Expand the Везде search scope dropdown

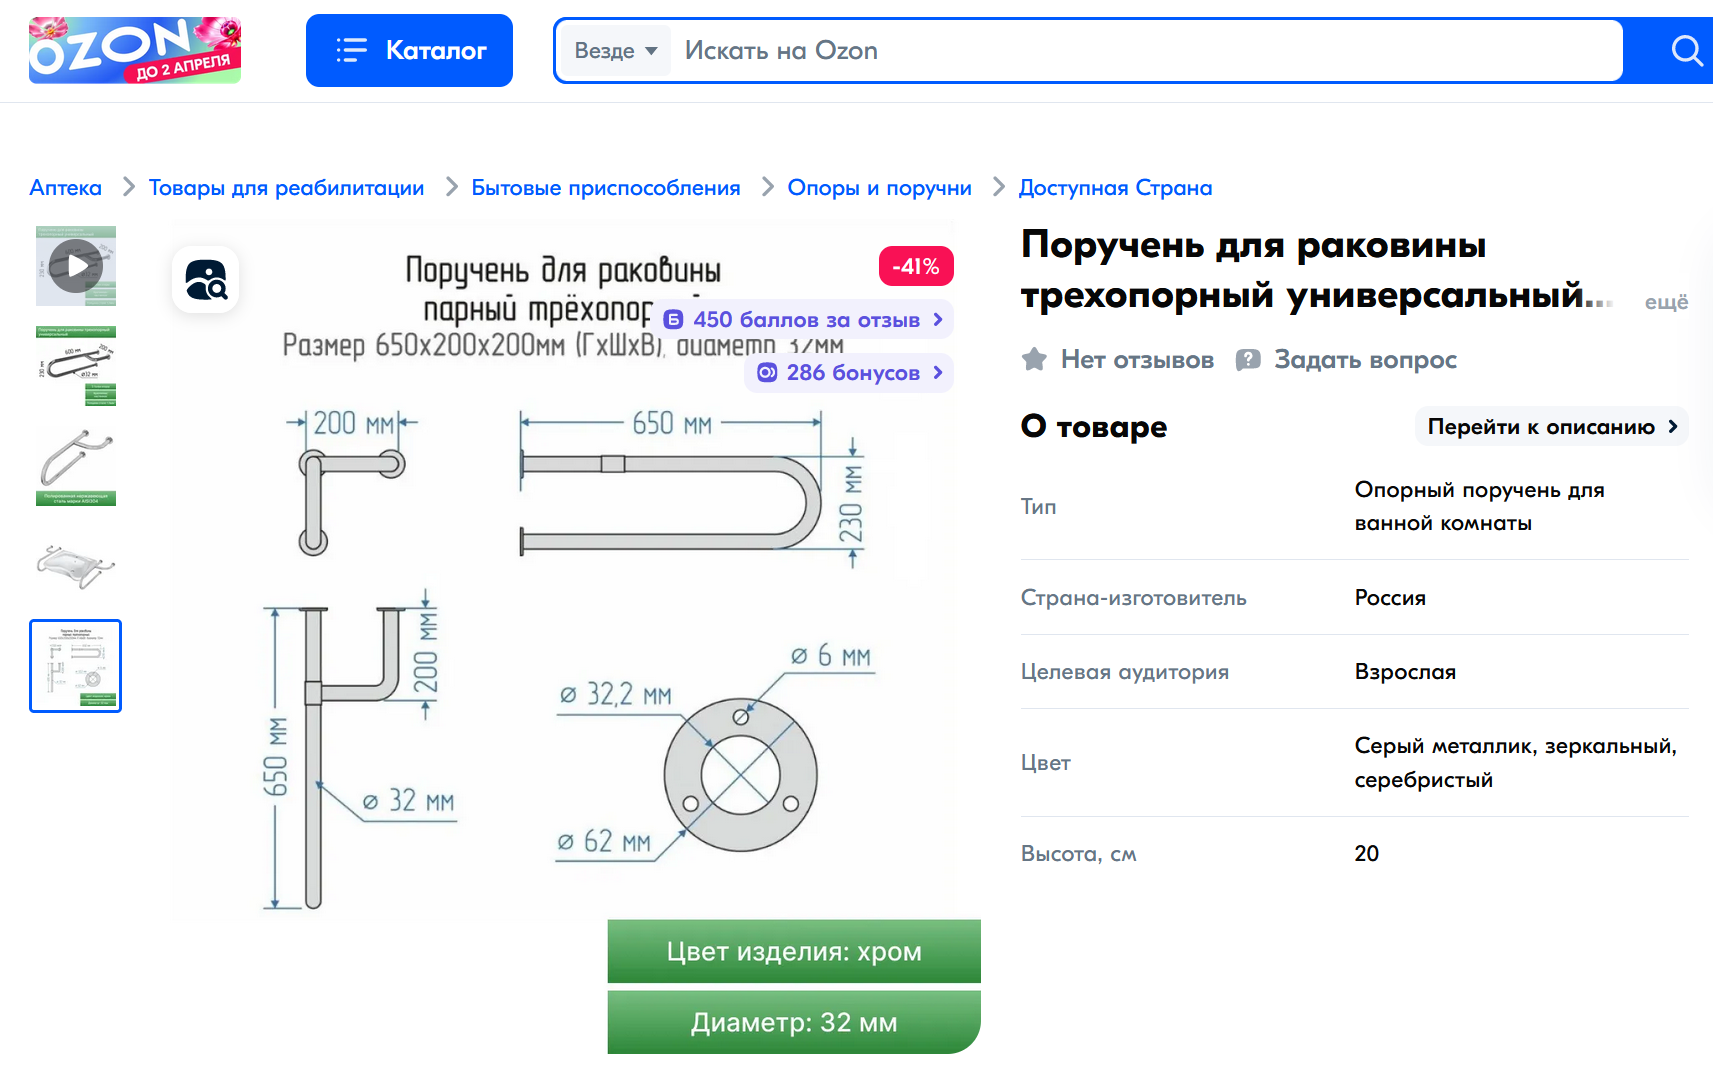tap(615, 51)
